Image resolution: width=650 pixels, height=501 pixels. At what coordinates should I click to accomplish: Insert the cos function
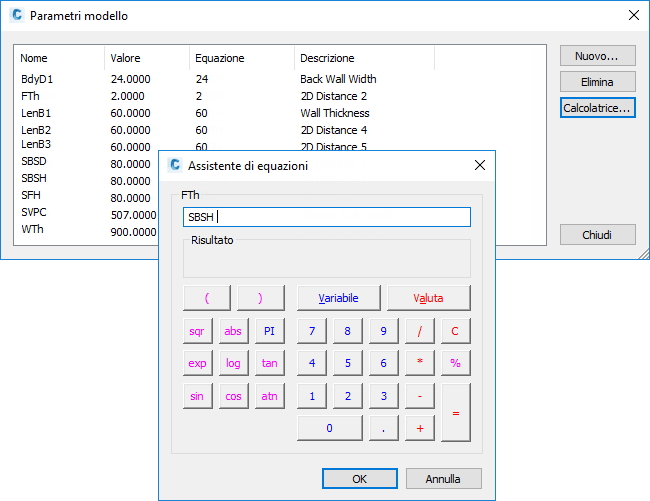click(233, 396)
